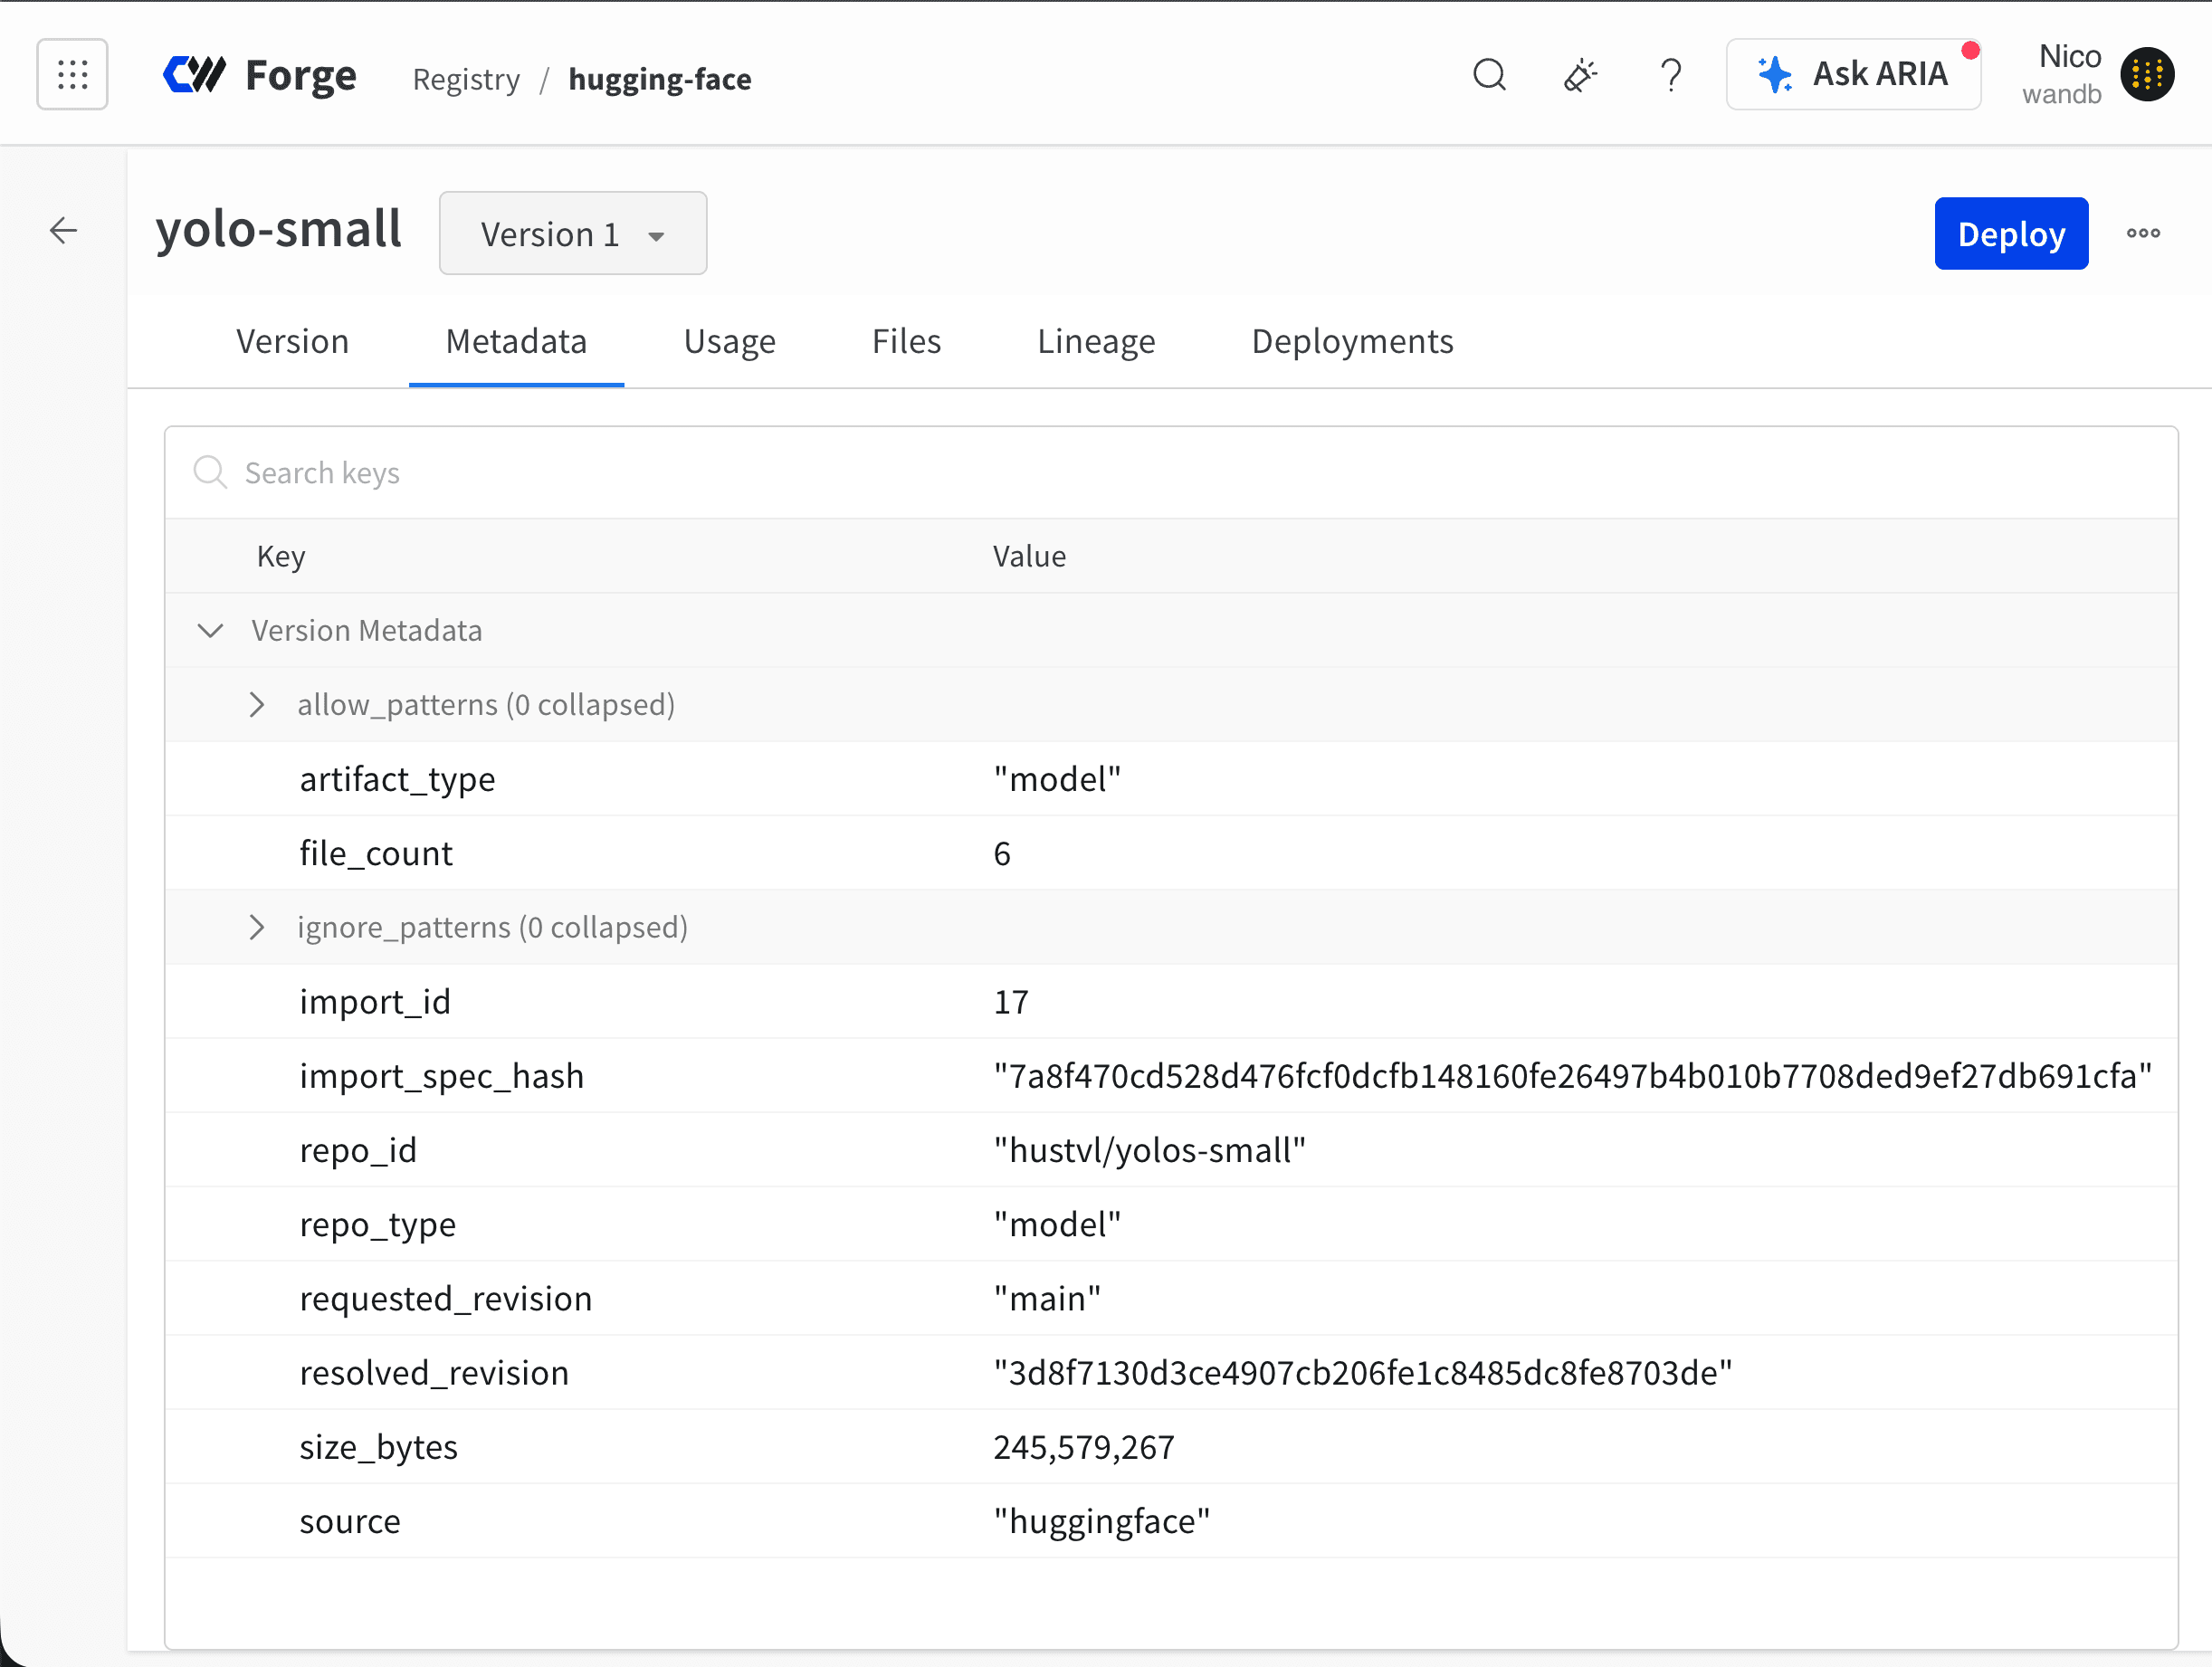Click the import_id value 17
The height and width of the screenshot is (1667, 2212).
[x=1011, y=1001]
